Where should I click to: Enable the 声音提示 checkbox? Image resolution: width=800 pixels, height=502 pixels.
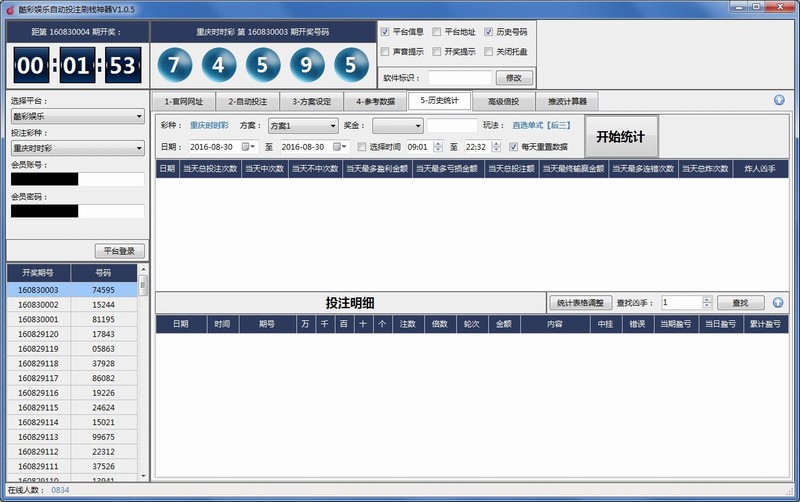coord(385,52)
